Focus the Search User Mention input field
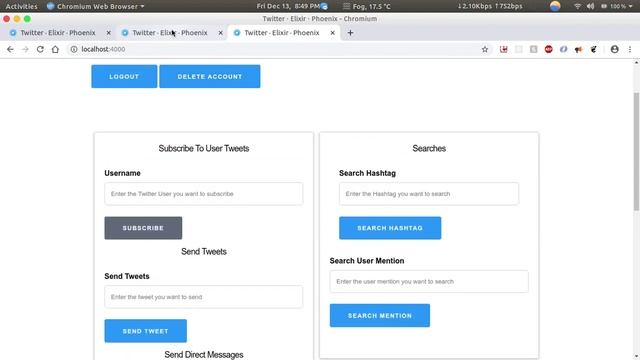 429,281
